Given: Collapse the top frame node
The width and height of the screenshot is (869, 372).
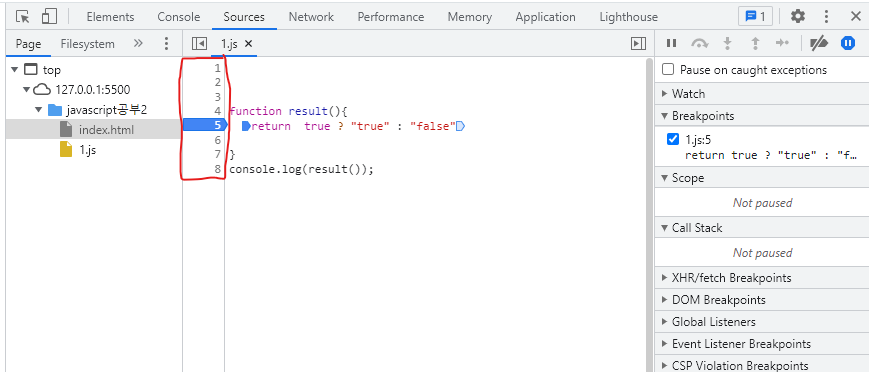Looking at the screenshot, I should point(14,70).
